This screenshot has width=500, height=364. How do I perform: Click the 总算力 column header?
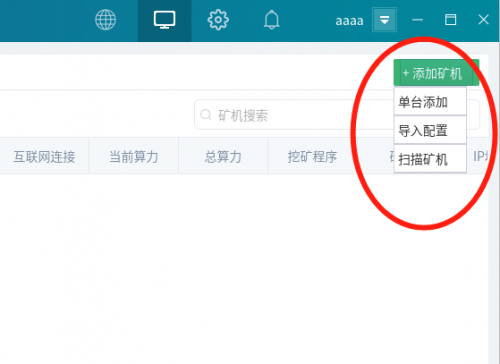coord(223,156)
